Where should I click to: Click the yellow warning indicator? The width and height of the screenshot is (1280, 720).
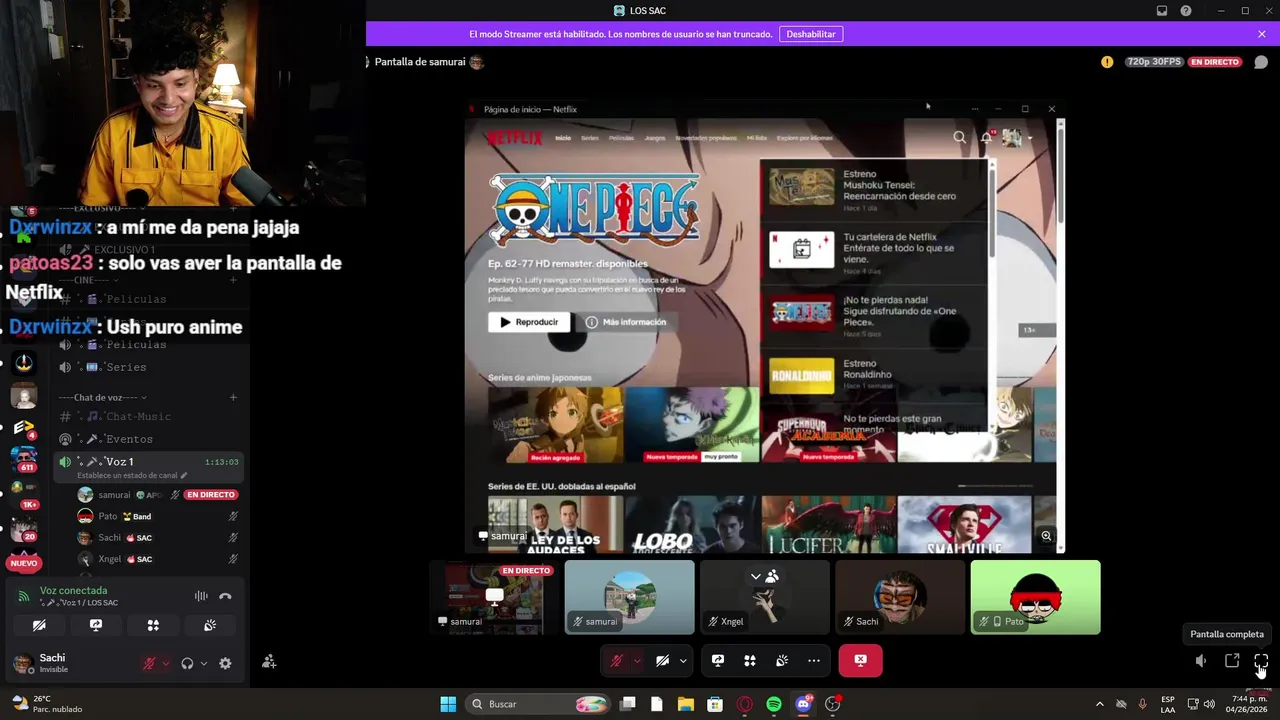(1107, 62)
